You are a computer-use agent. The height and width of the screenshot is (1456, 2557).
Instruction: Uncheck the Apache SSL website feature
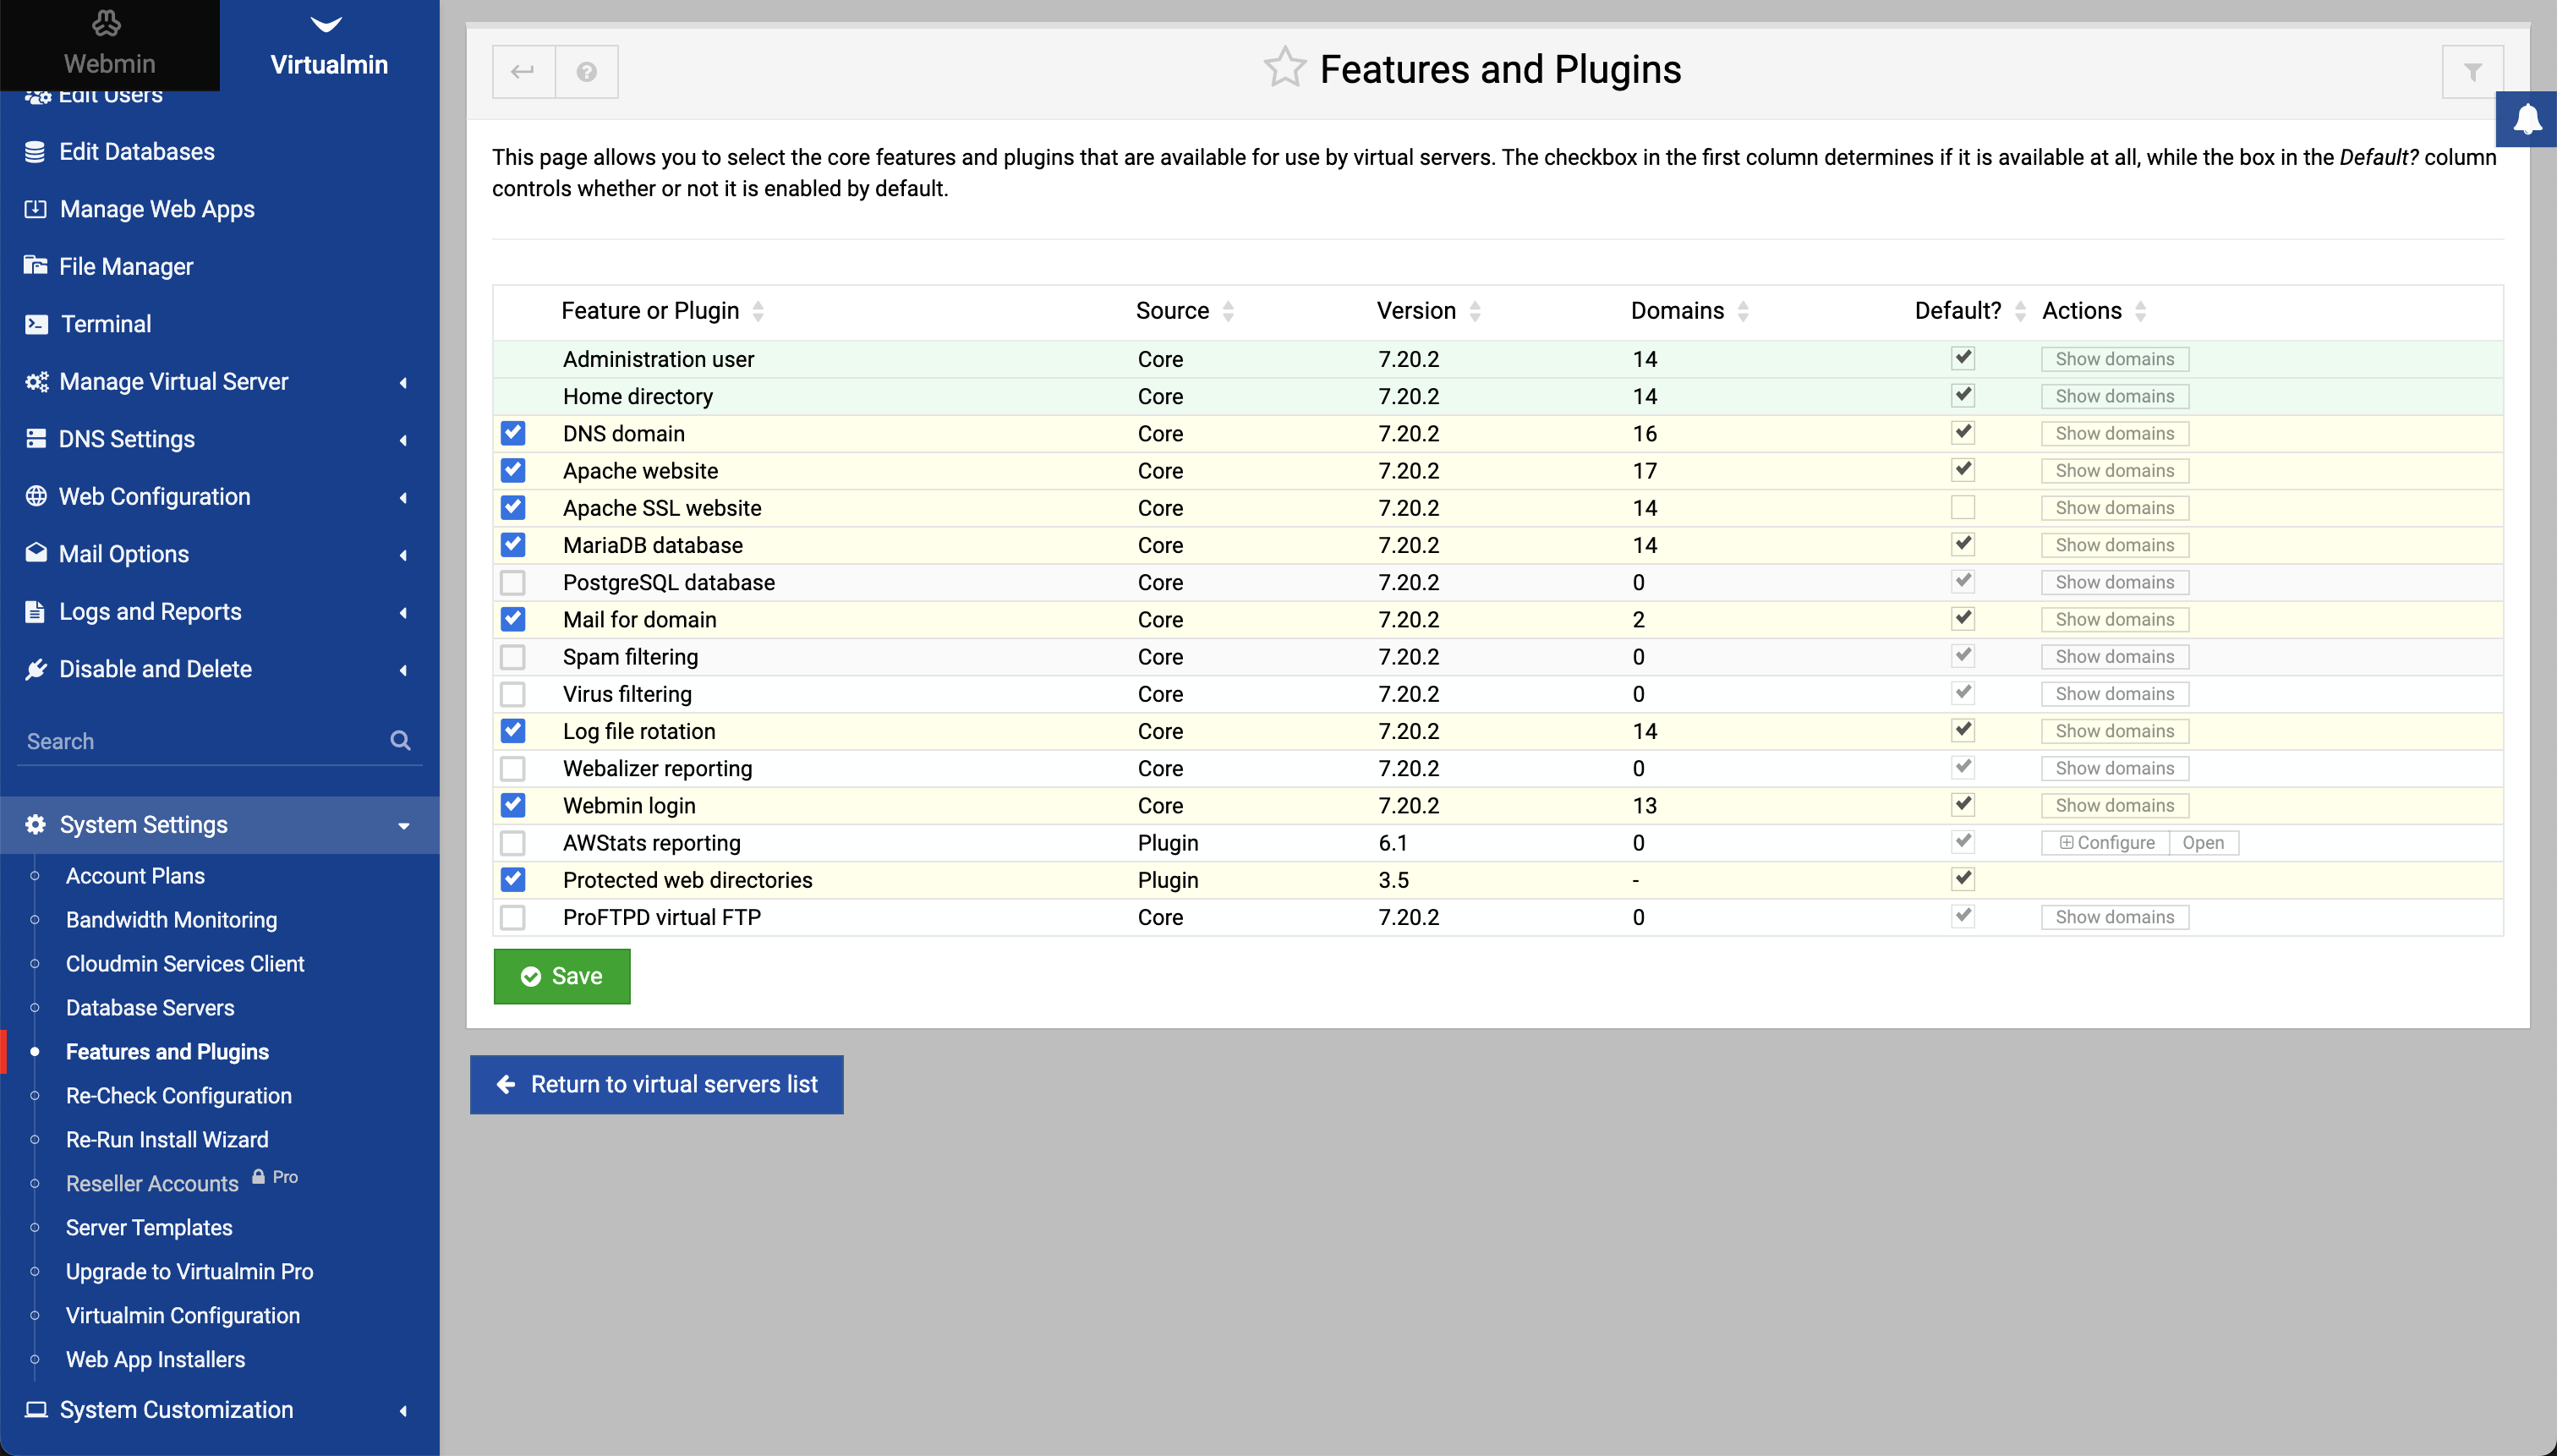tap(513, 508)
